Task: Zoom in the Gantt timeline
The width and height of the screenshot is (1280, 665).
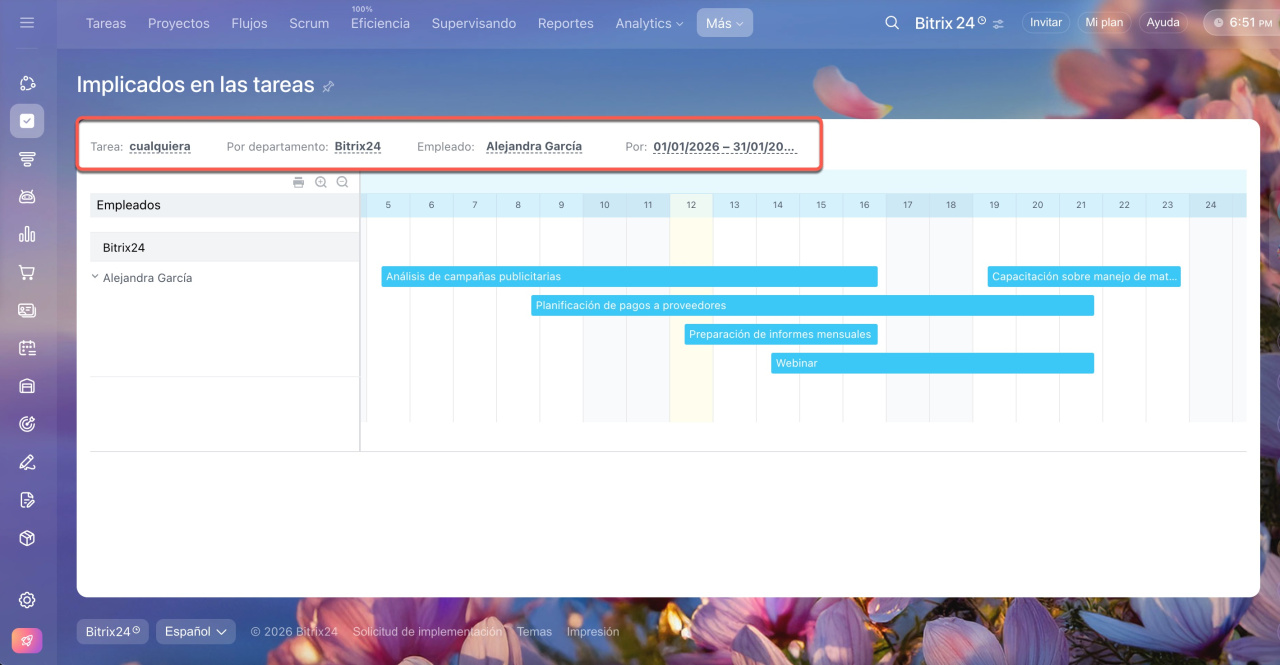Action: point(321,182)
